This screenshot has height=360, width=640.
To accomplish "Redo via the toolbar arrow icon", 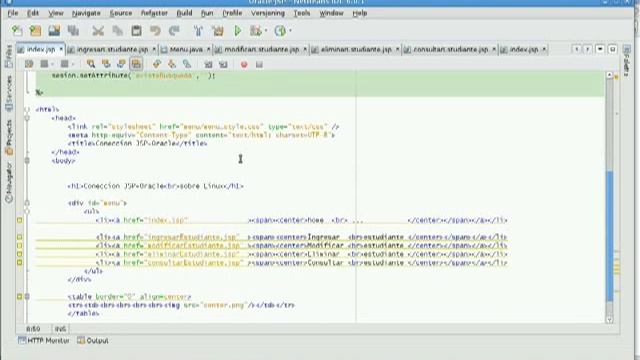I will [174, 31].
